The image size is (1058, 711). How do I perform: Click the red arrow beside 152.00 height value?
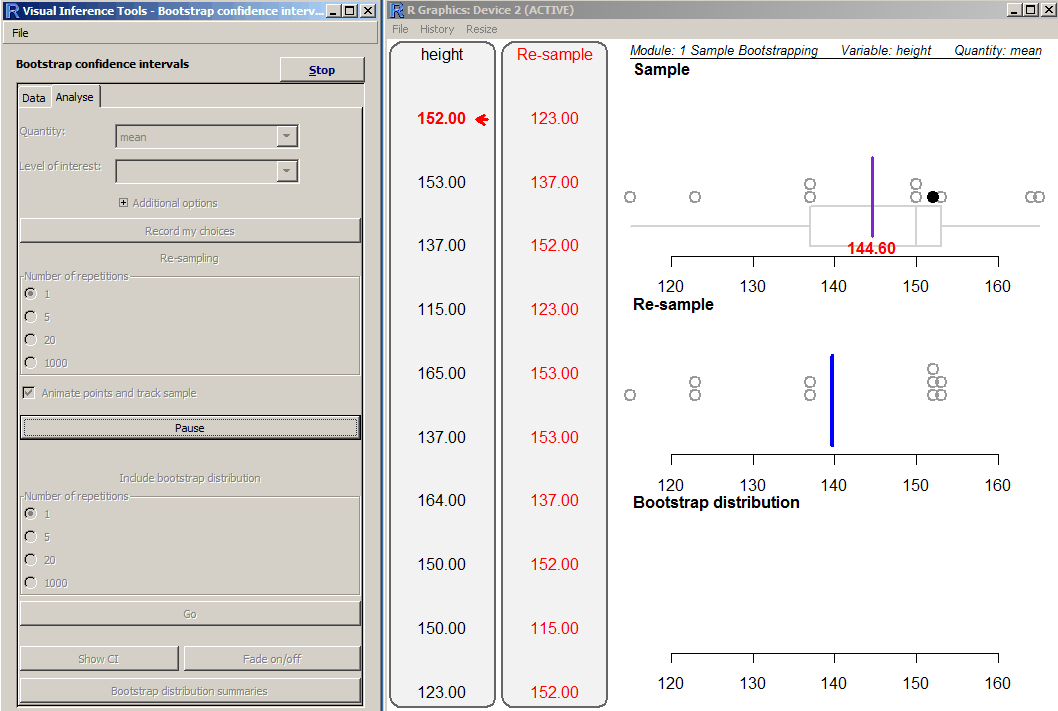482,120
